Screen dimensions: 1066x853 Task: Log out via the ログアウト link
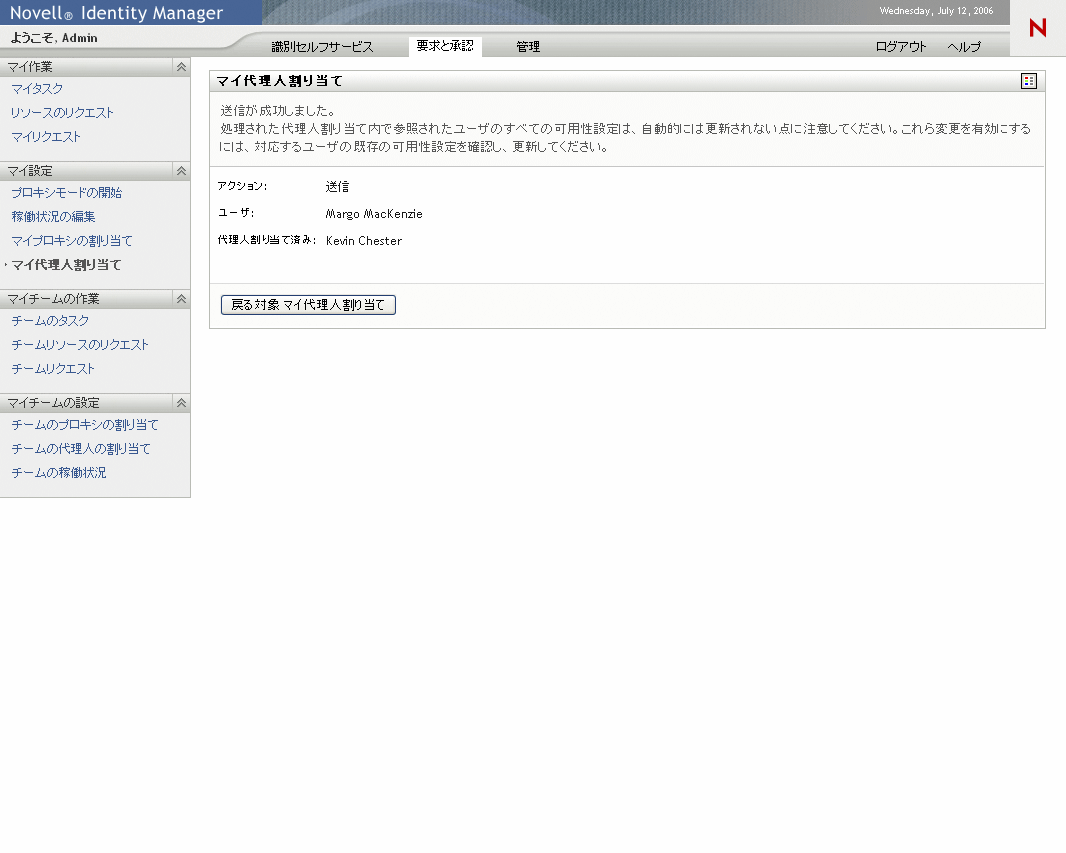pyautogui.click(x=899, y=46)
